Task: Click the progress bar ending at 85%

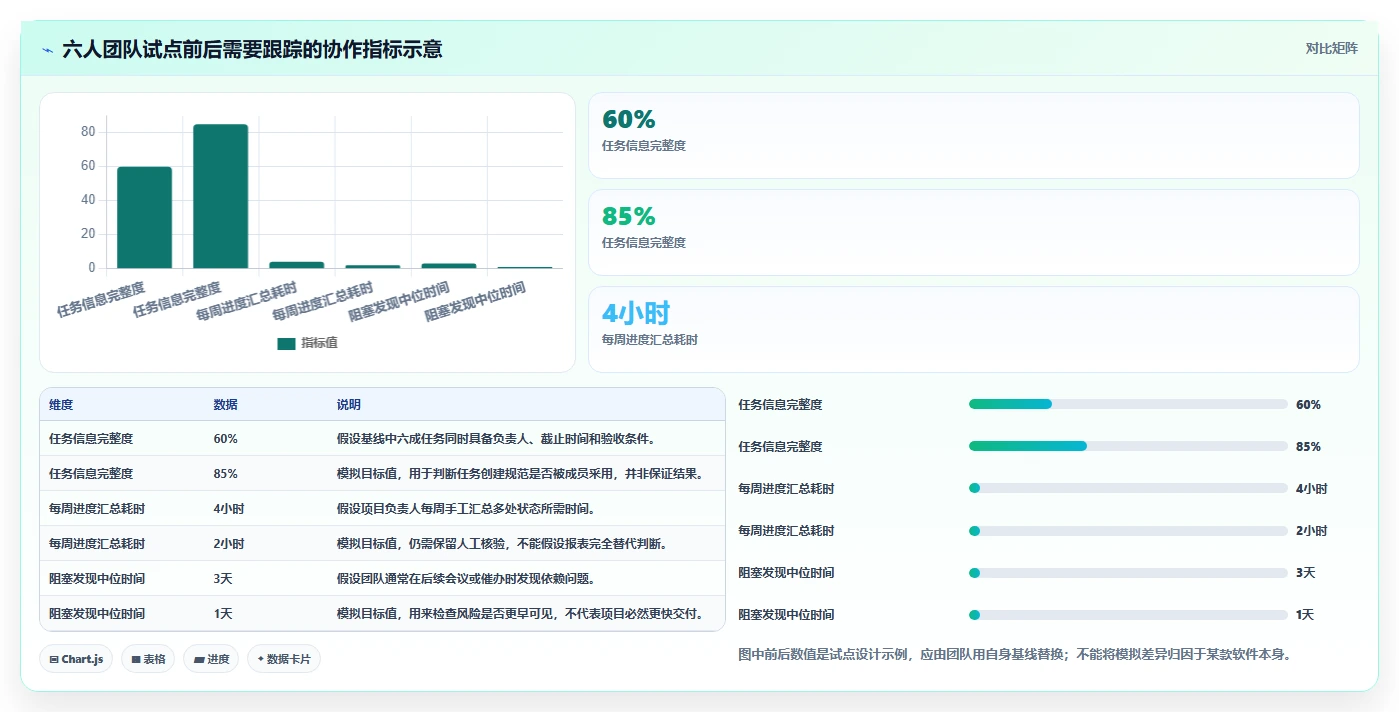Action: coord(1128,446)
